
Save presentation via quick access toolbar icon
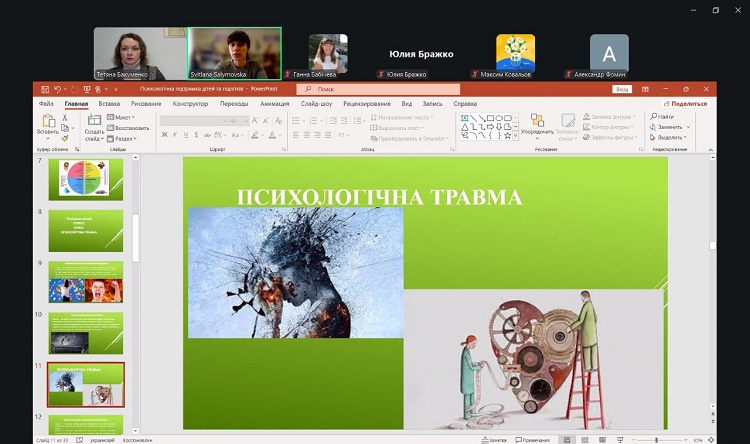point(45,89)
